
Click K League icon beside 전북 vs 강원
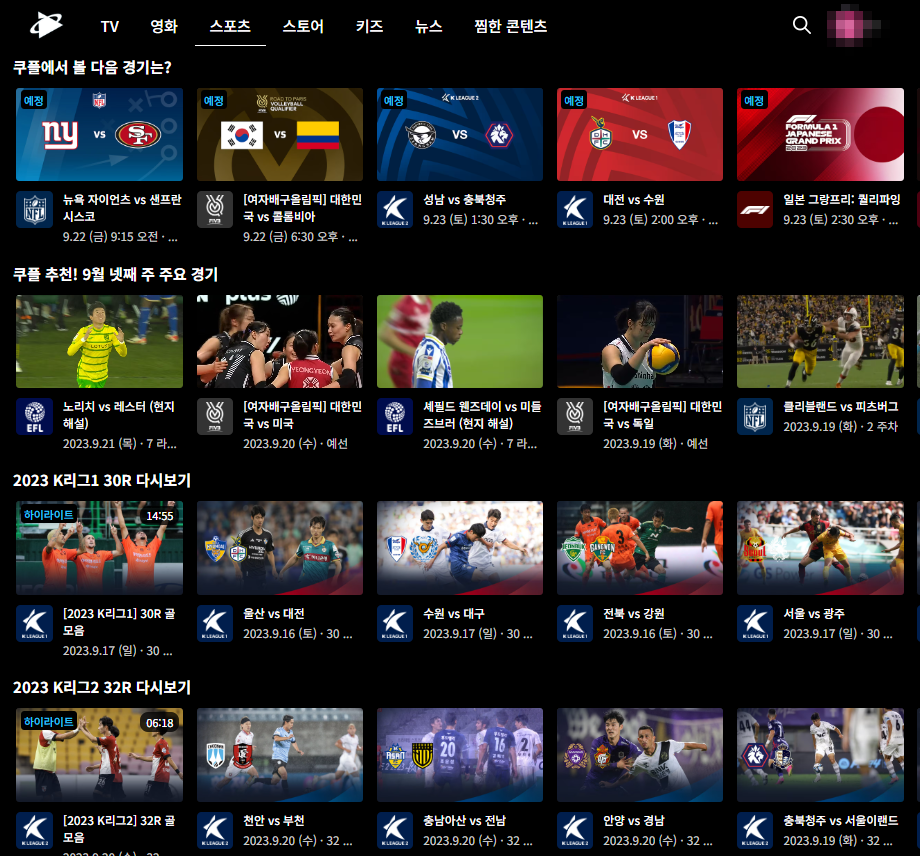575,624
